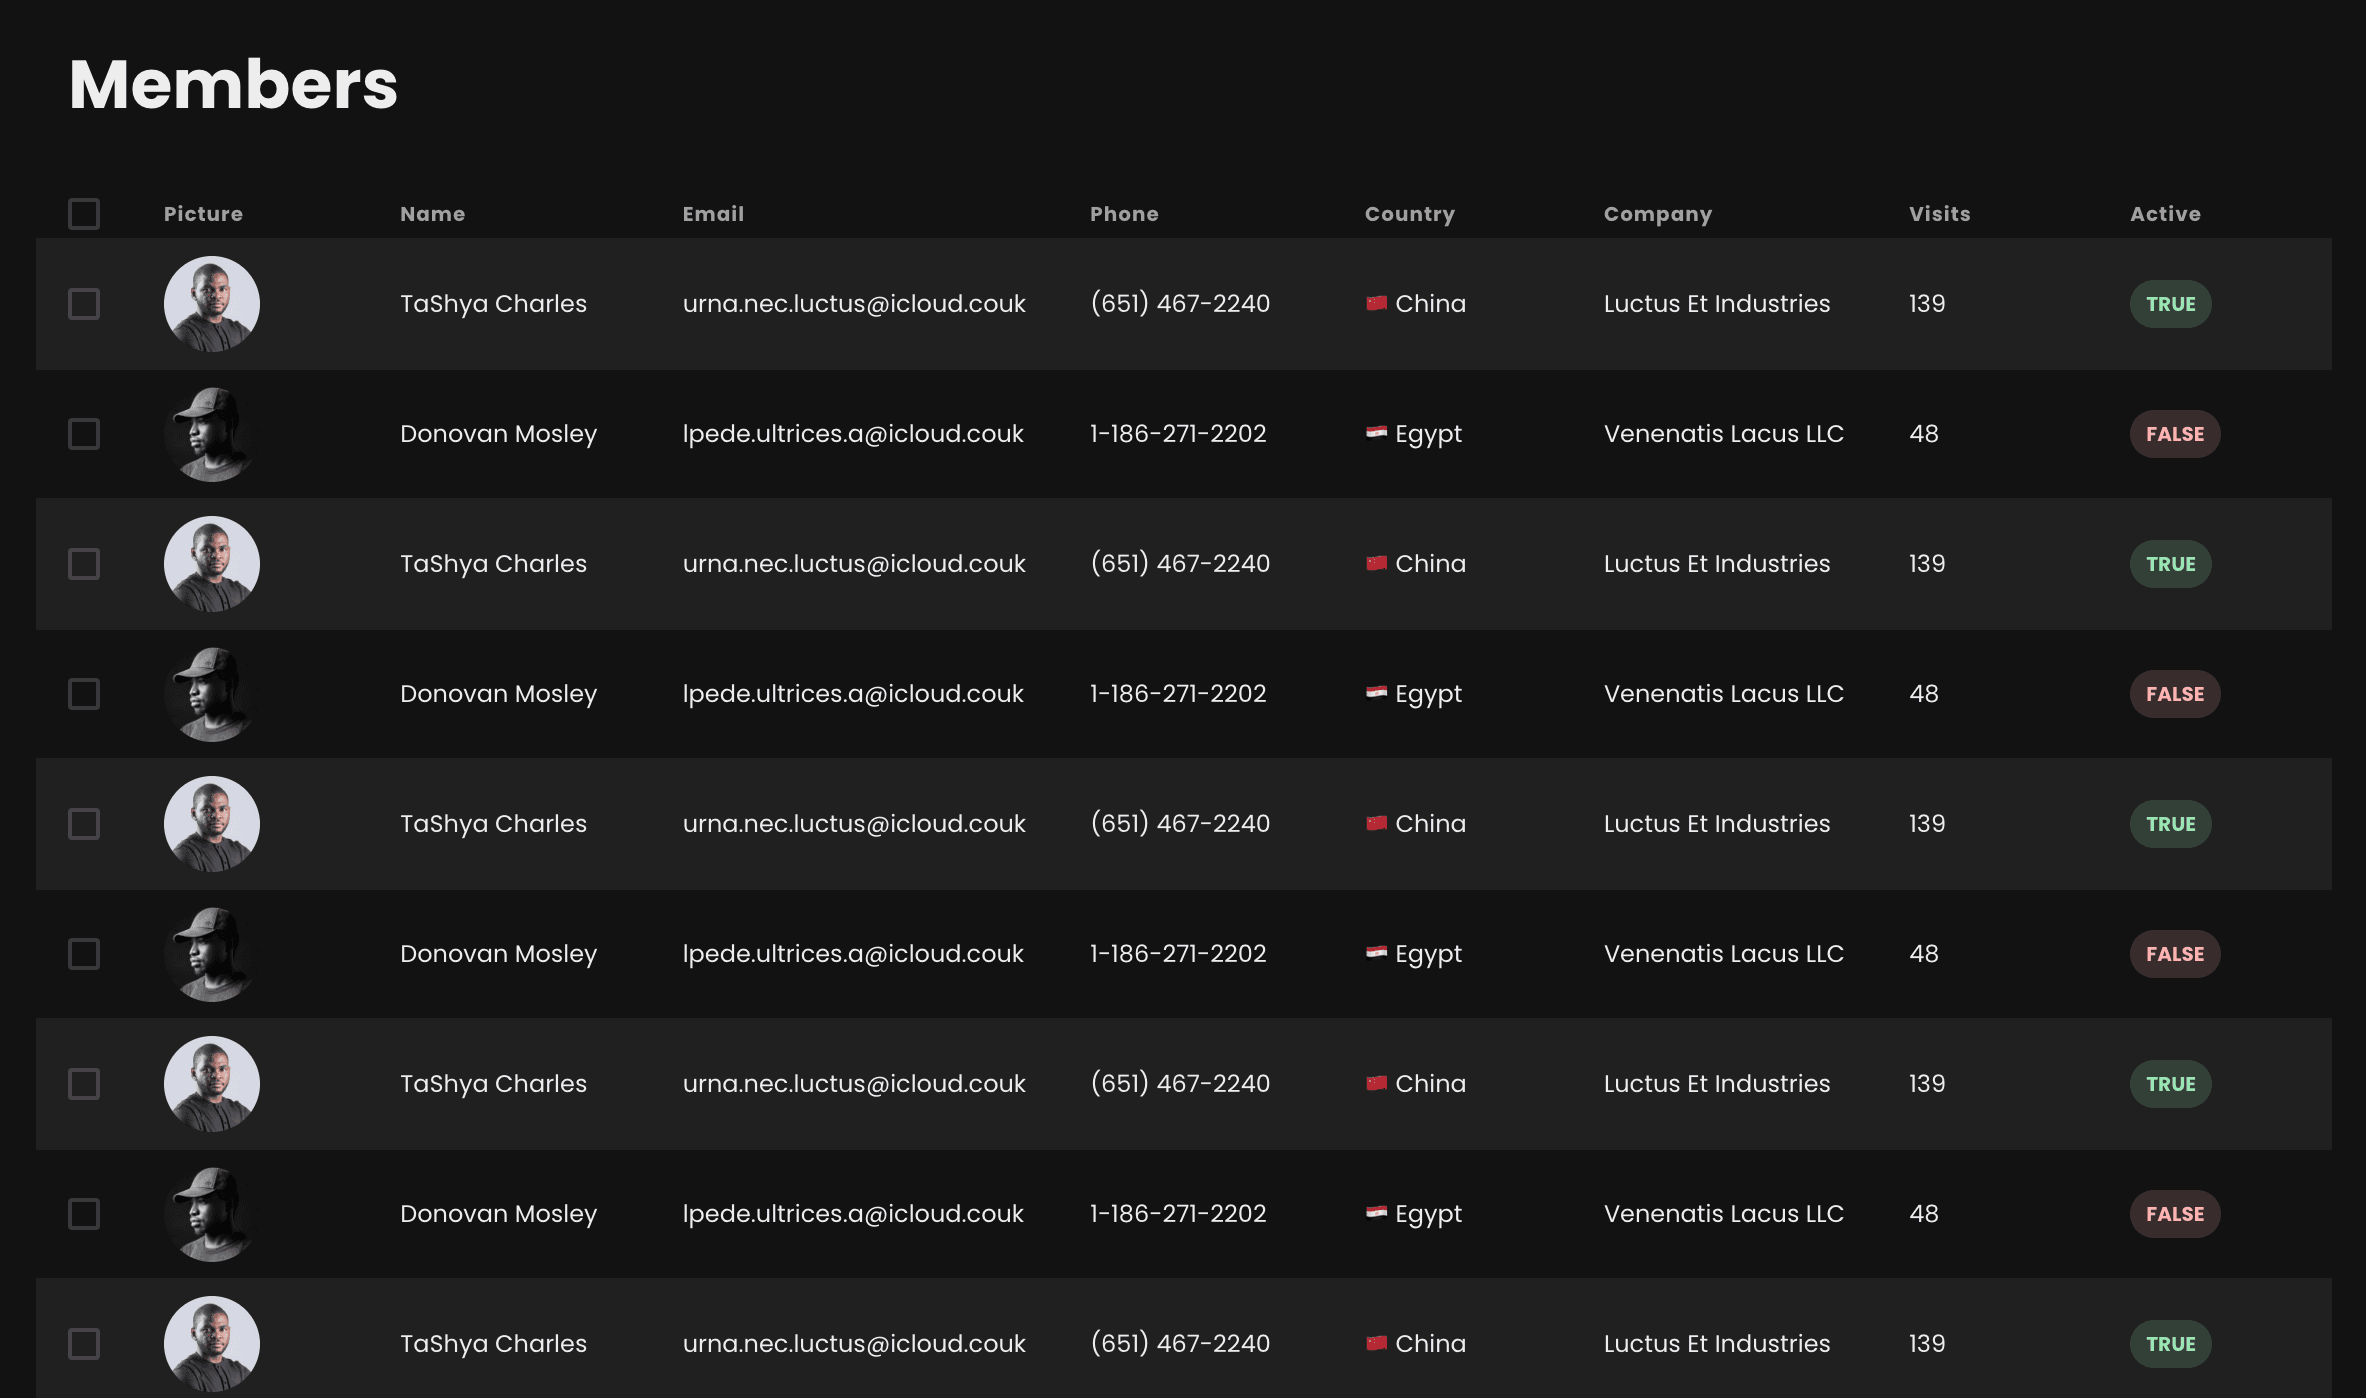Click the Egypt flag in second Donovan row
This screenshot has width=2366, height=1398.
pos(1376,693)
